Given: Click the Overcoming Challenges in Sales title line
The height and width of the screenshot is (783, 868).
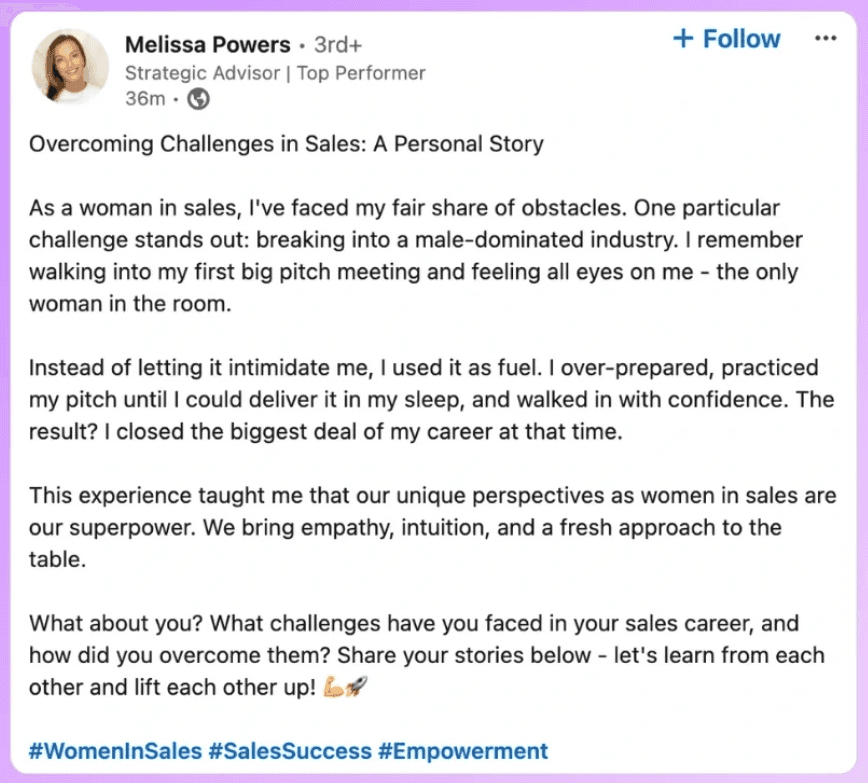Looking at the screenshot, I should point(286,144).
